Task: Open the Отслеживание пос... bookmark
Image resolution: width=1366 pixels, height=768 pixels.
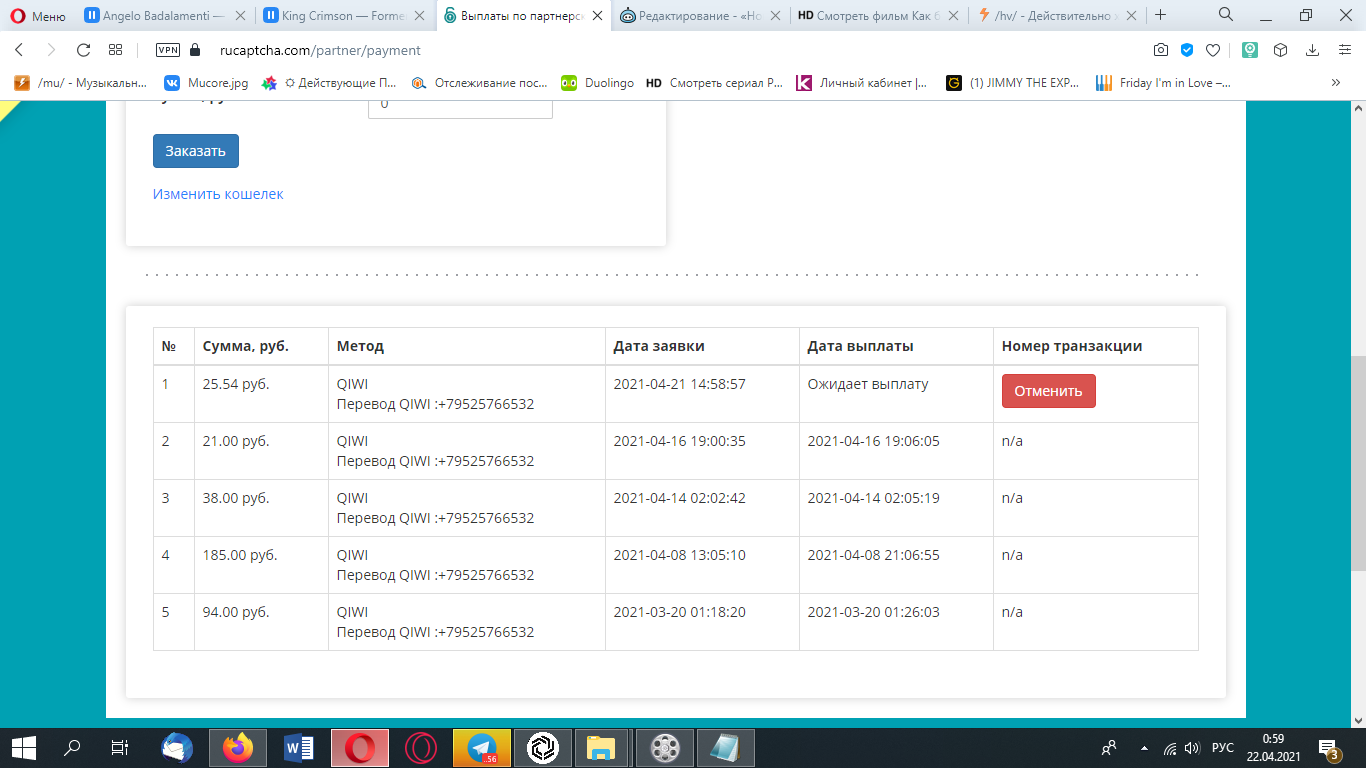Action: point(479,83)
